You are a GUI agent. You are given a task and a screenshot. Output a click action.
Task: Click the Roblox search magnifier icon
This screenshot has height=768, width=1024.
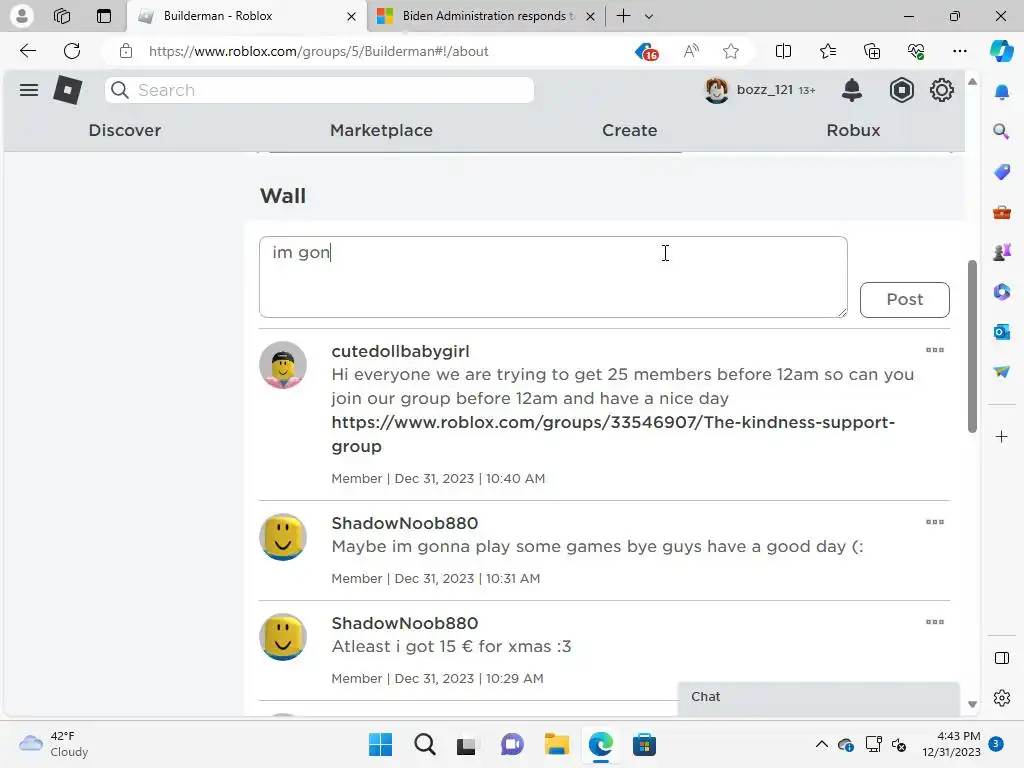pos(120,90)
